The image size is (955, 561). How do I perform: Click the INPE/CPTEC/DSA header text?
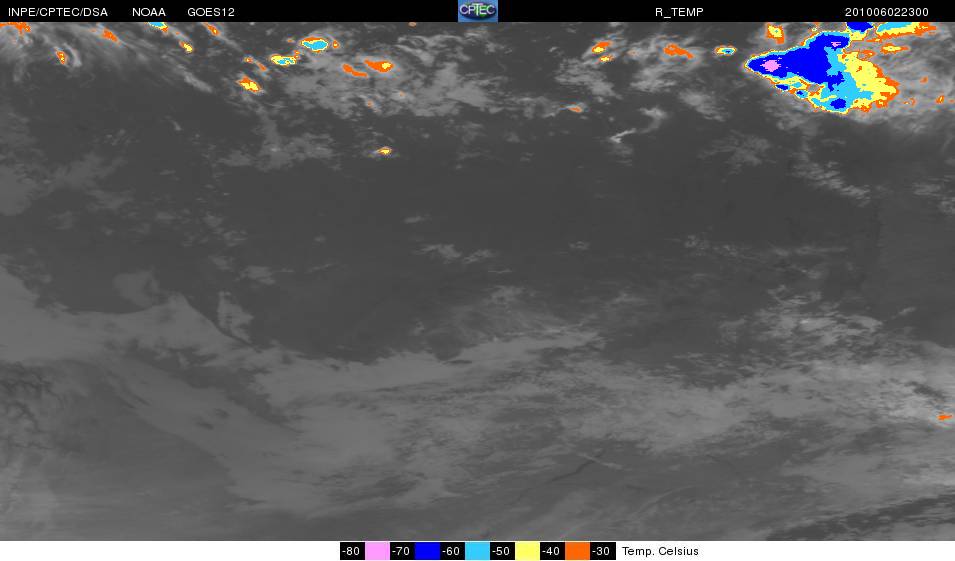click(x=58, y=12)
